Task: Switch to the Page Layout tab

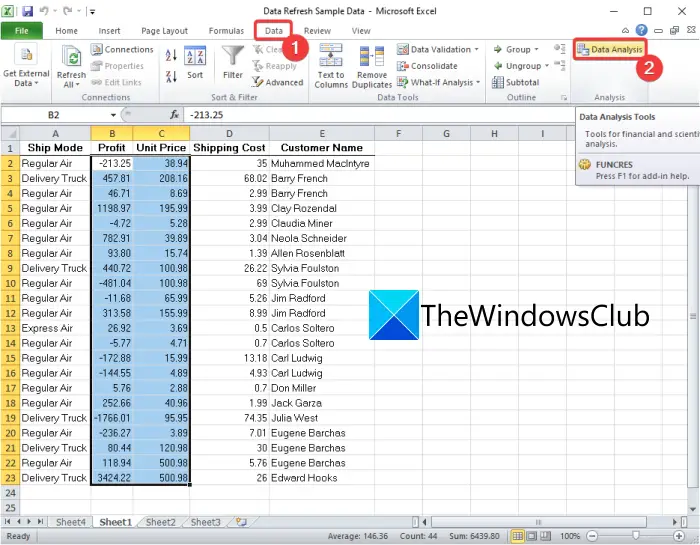Action: [164, 30]
